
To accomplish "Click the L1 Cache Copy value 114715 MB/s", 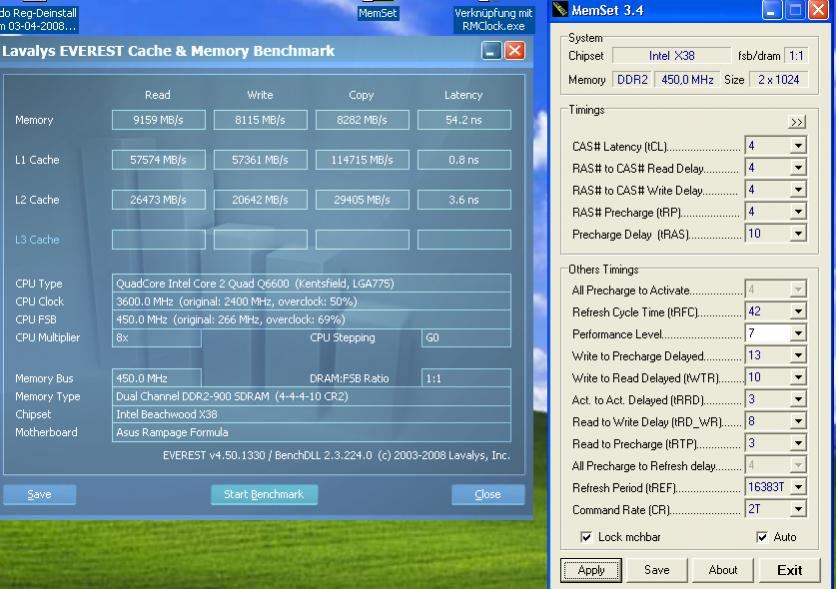I will pyautogui.click(x=362, y=160).
